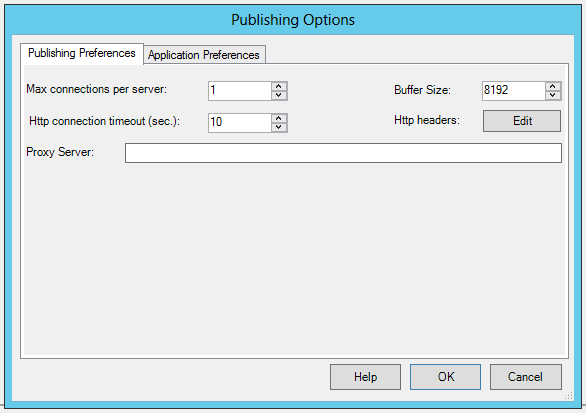Increase the Http connection timeout value
This screenshot has height=413, width=586.
coord(279,118)
